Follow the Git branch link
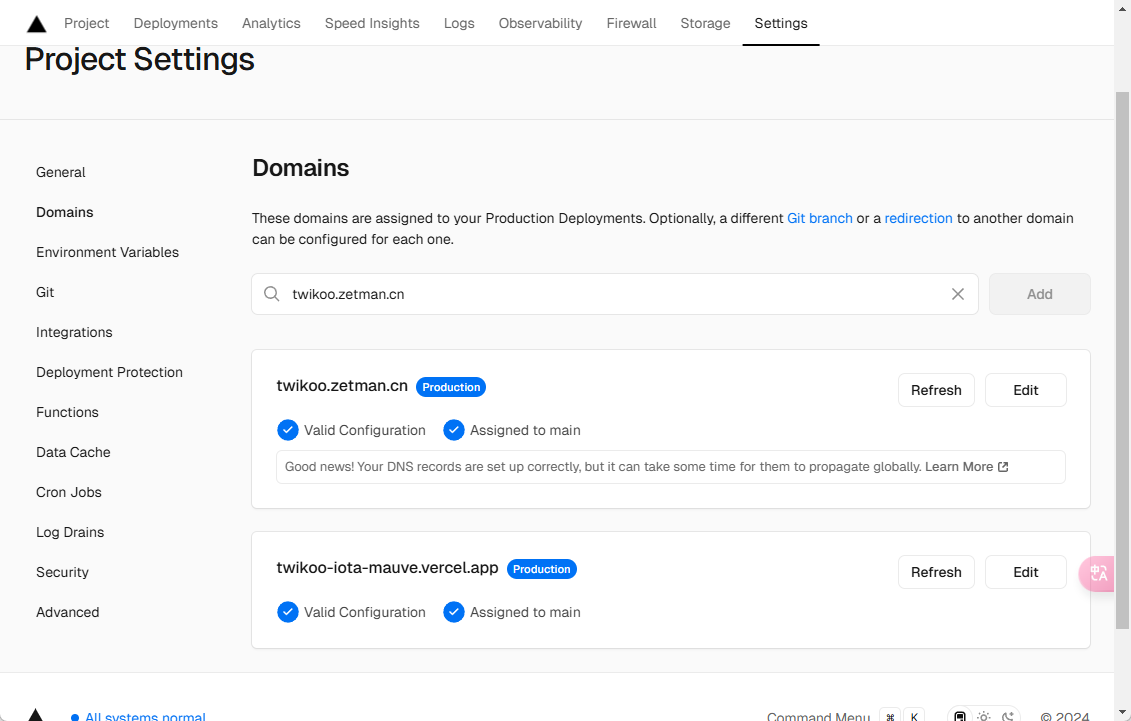1131x721 pixels. pos(819,218)
